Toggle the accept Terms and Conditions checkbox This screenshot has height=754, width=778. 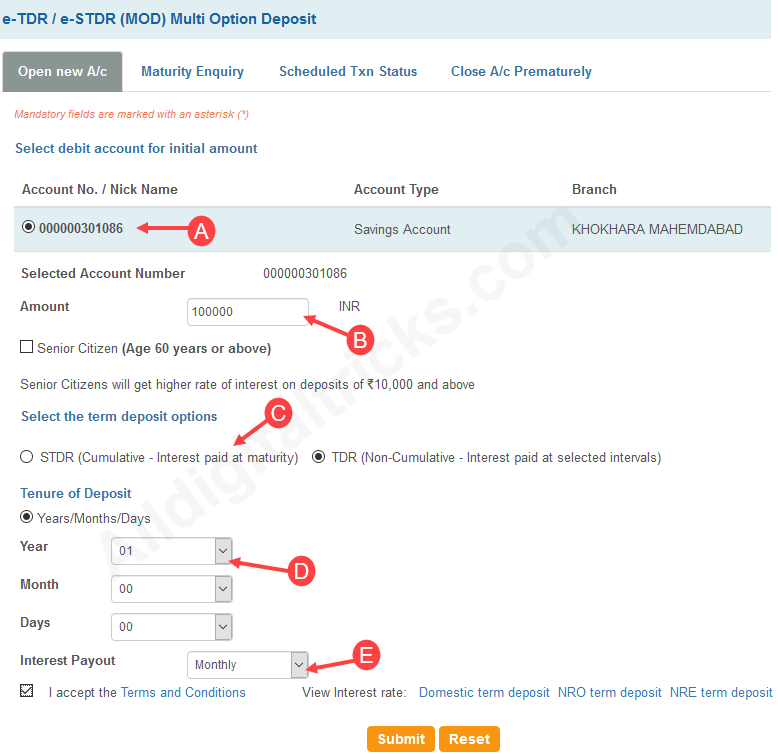pos(26,691)
